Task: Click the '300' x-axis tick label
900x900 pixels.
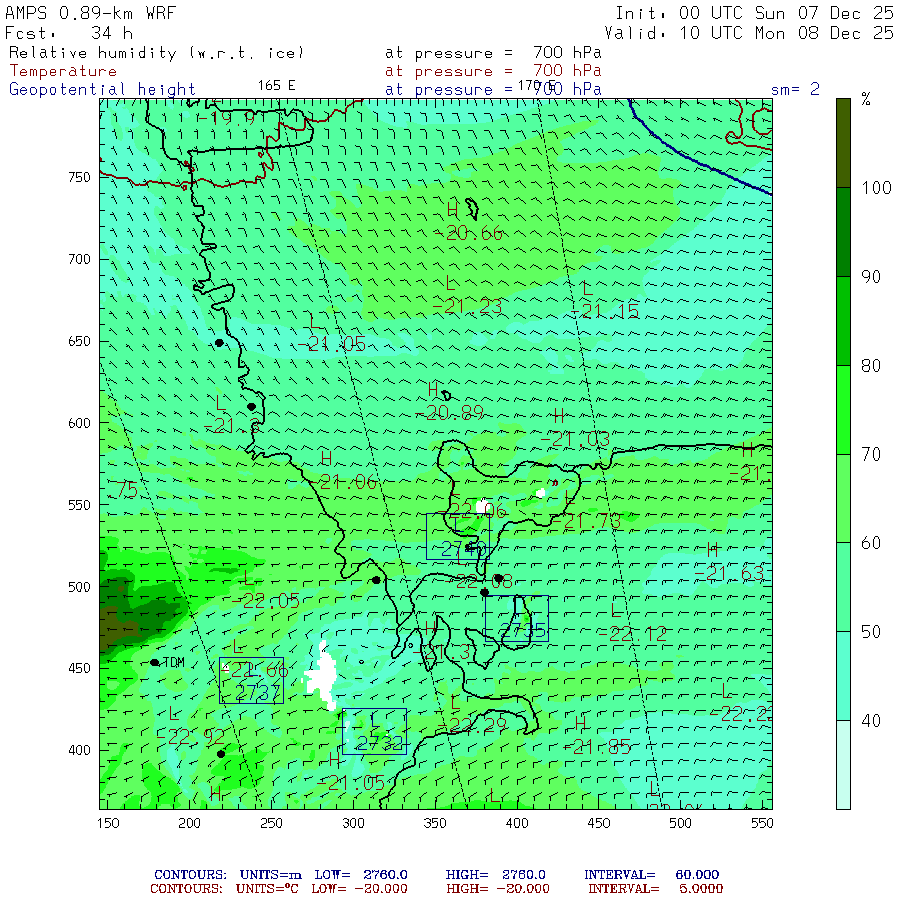Action: pyautogui.click(x=354, y=823)
